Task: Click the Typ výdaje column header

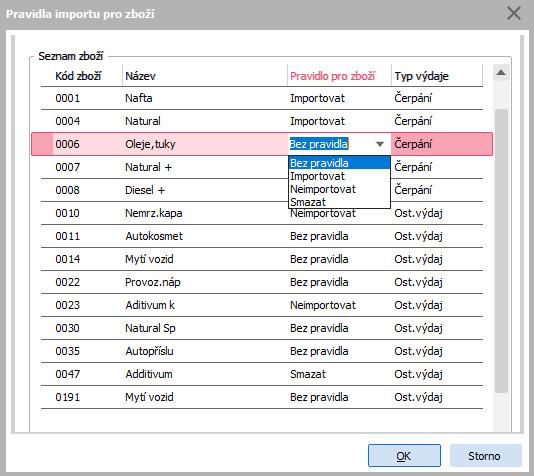Action: (437, 76)
